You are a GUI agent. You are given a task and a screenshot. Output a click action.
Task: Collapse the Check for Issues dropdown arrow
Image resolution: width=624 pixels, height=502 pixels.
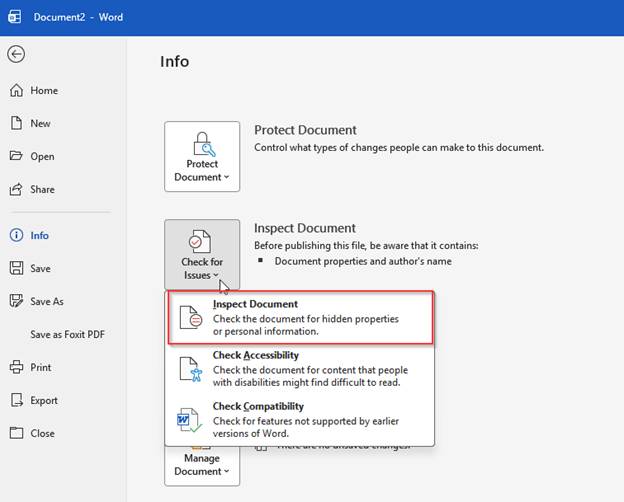tap(216, 275)
